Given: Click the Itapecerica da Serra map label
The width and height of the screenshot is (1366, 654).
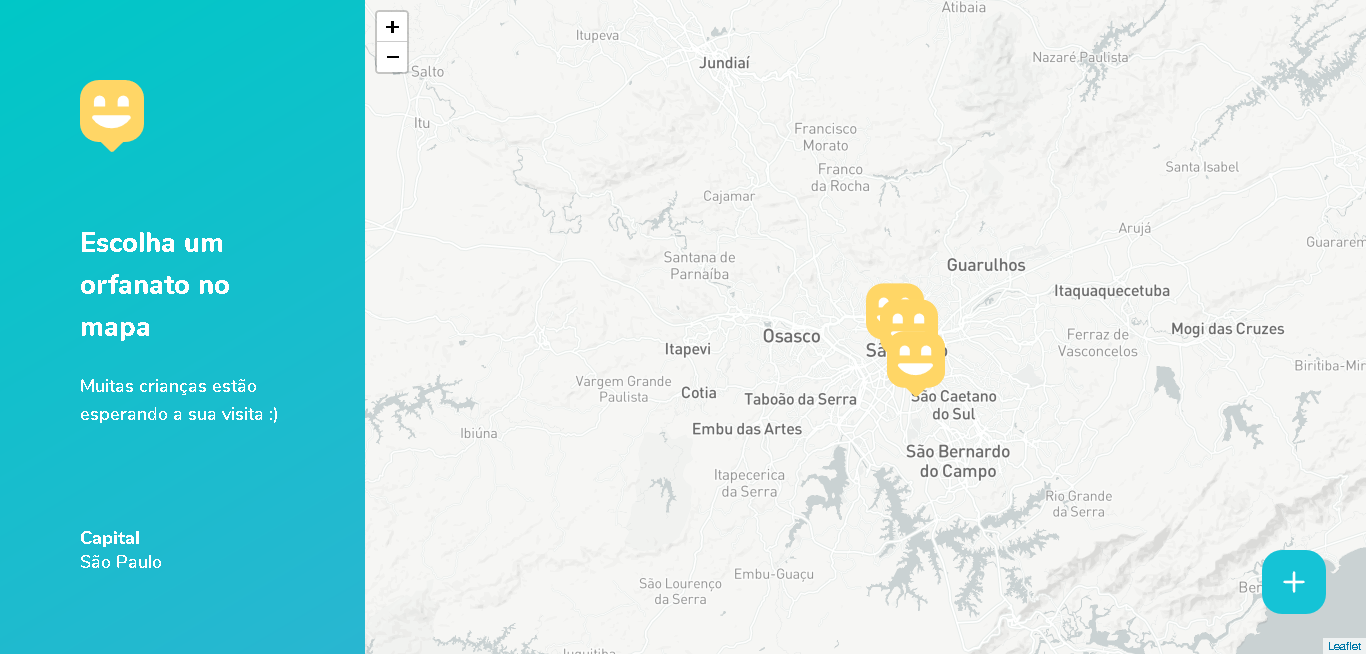Looking at the screenshot, I should (749, 483).
